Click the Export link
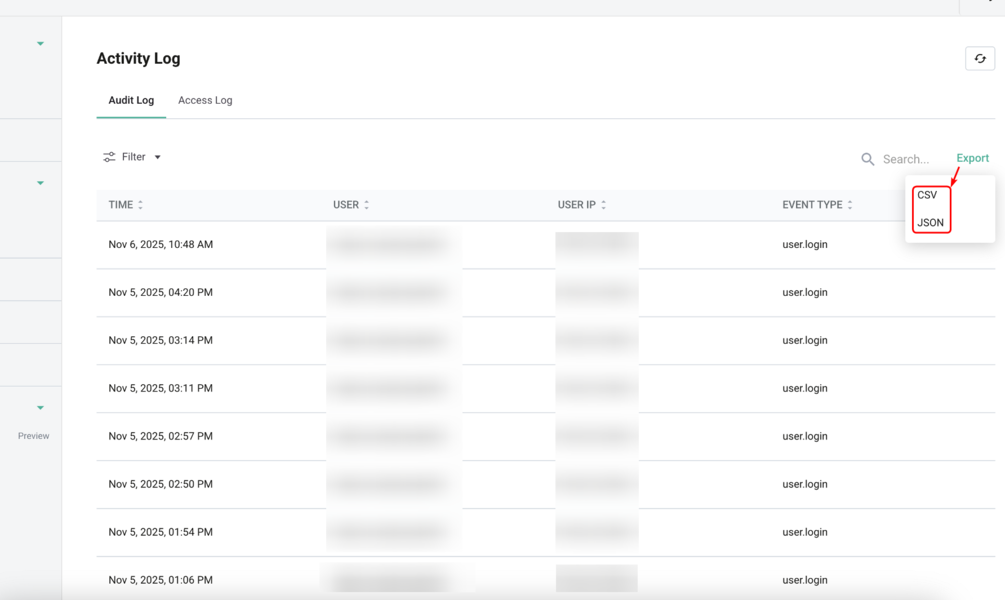Image resolution: width=1005 pixels, height=600 pixels. coord(972,158)
